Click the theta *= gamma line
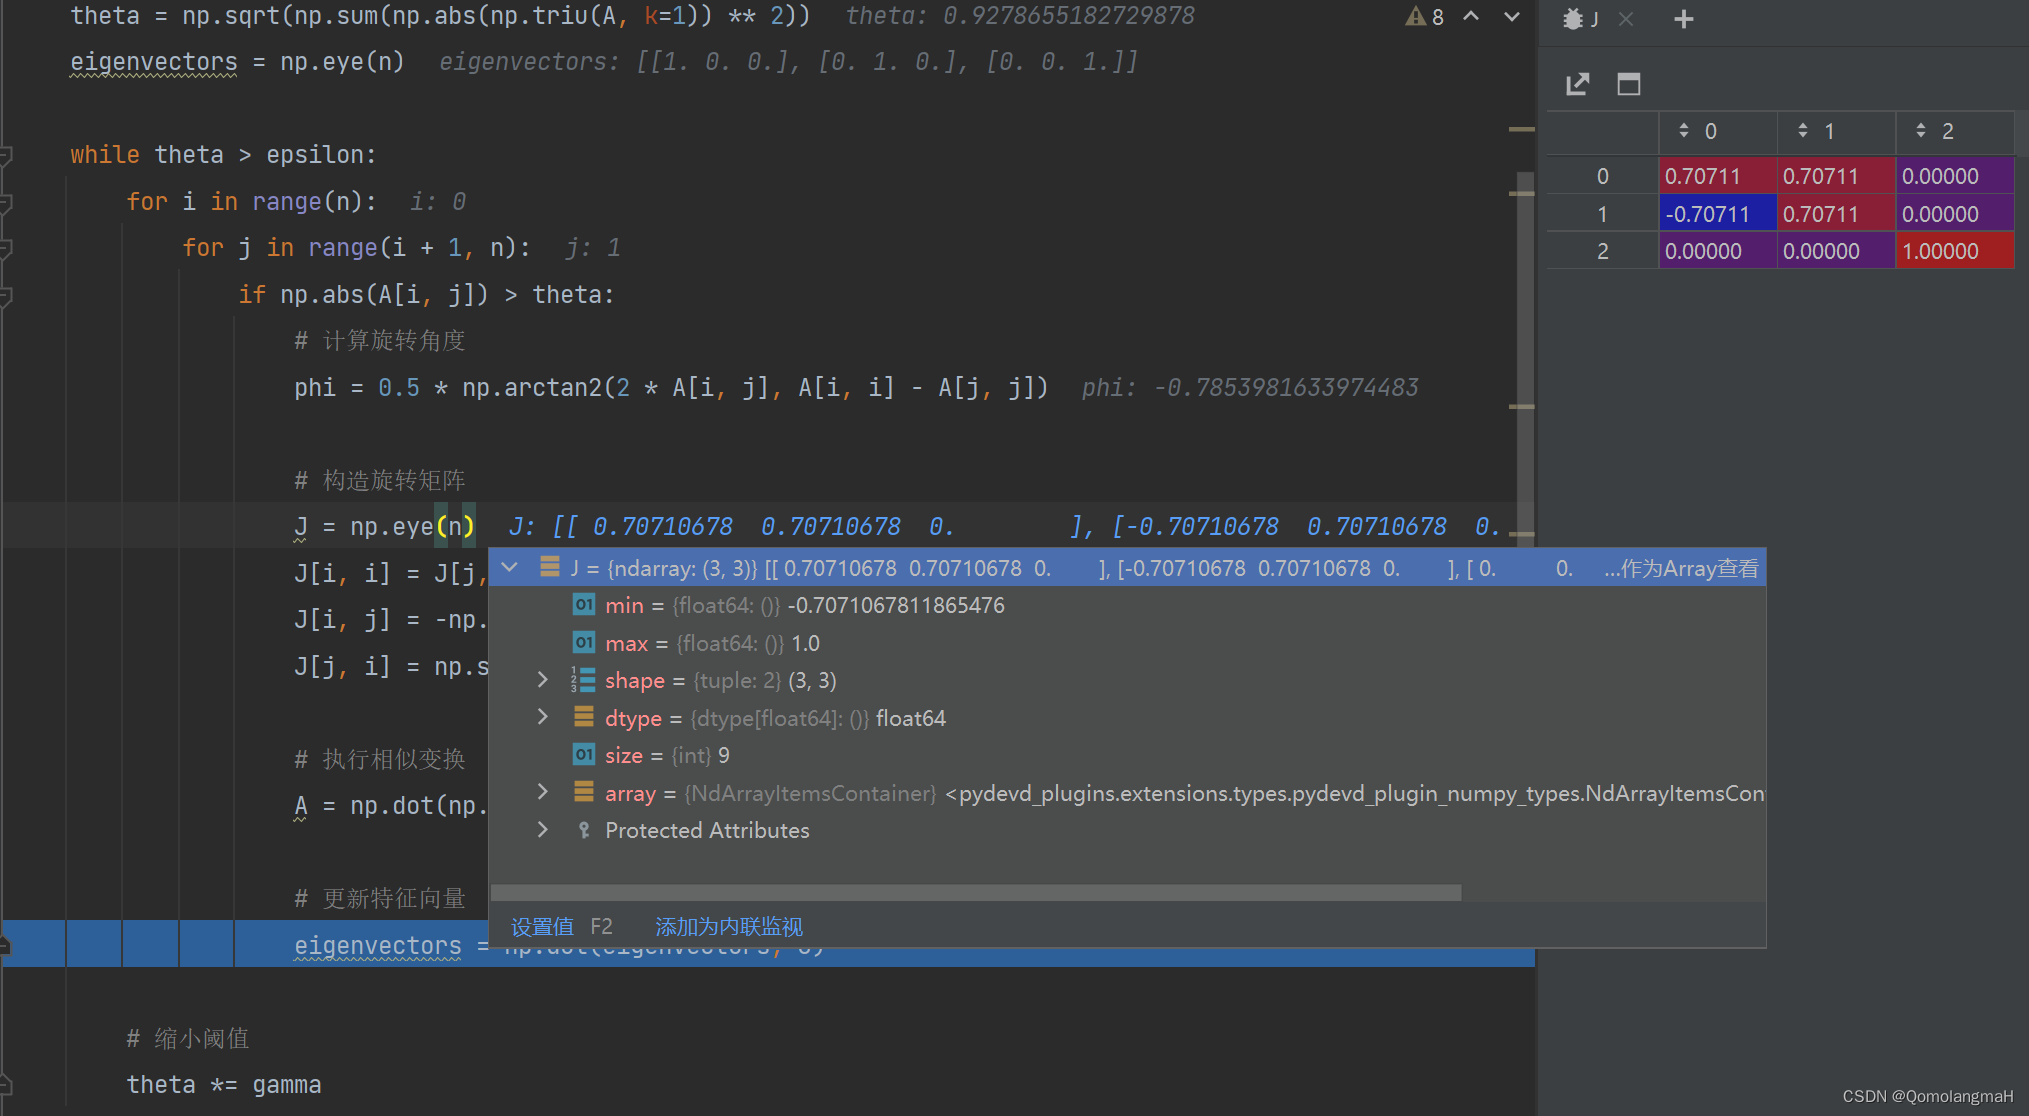The height and width of the screenshot is (1116, 2029). click(x=224, y=1085)
